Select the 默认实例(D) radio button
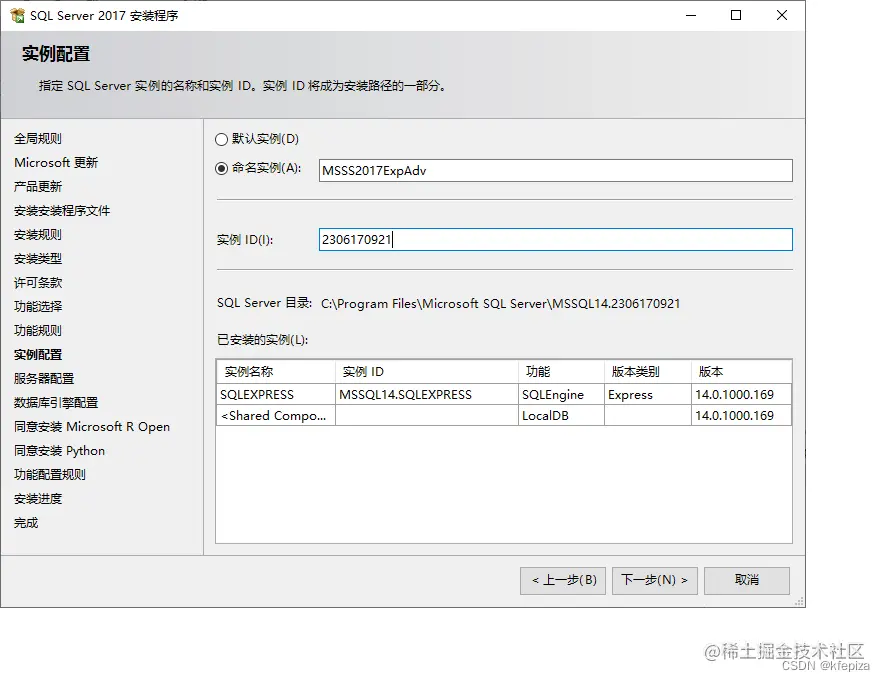The image size is (885, 682). point(221,139)
